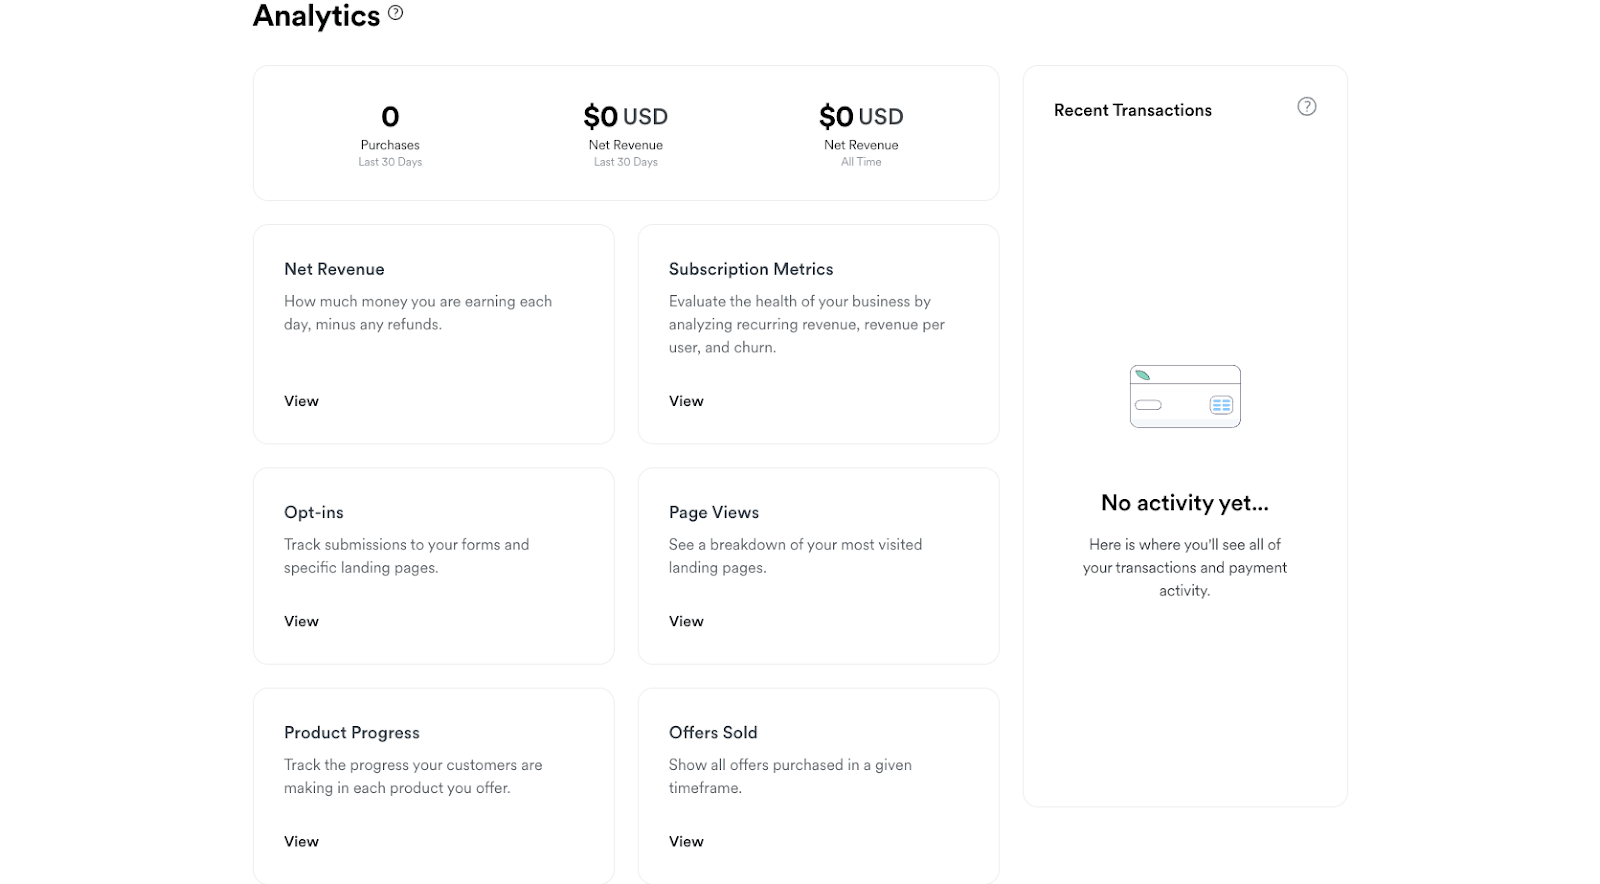
Task: Open the Opt-ins report via View
Action: click(301, 620)
